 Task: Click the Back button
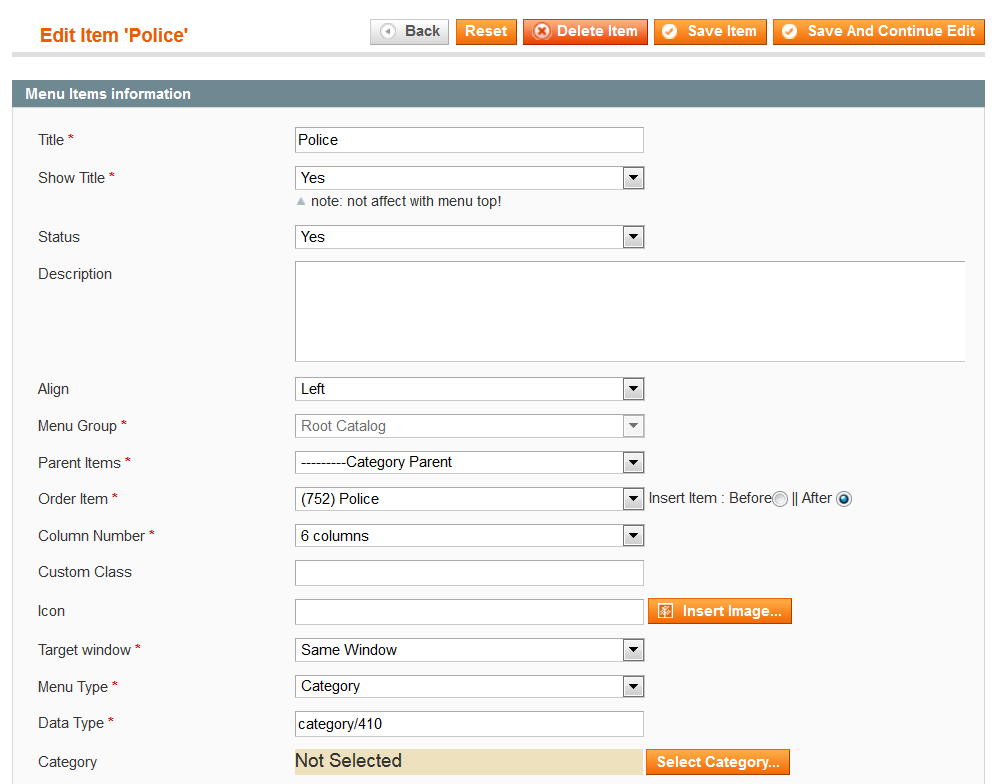coord(409,31)
